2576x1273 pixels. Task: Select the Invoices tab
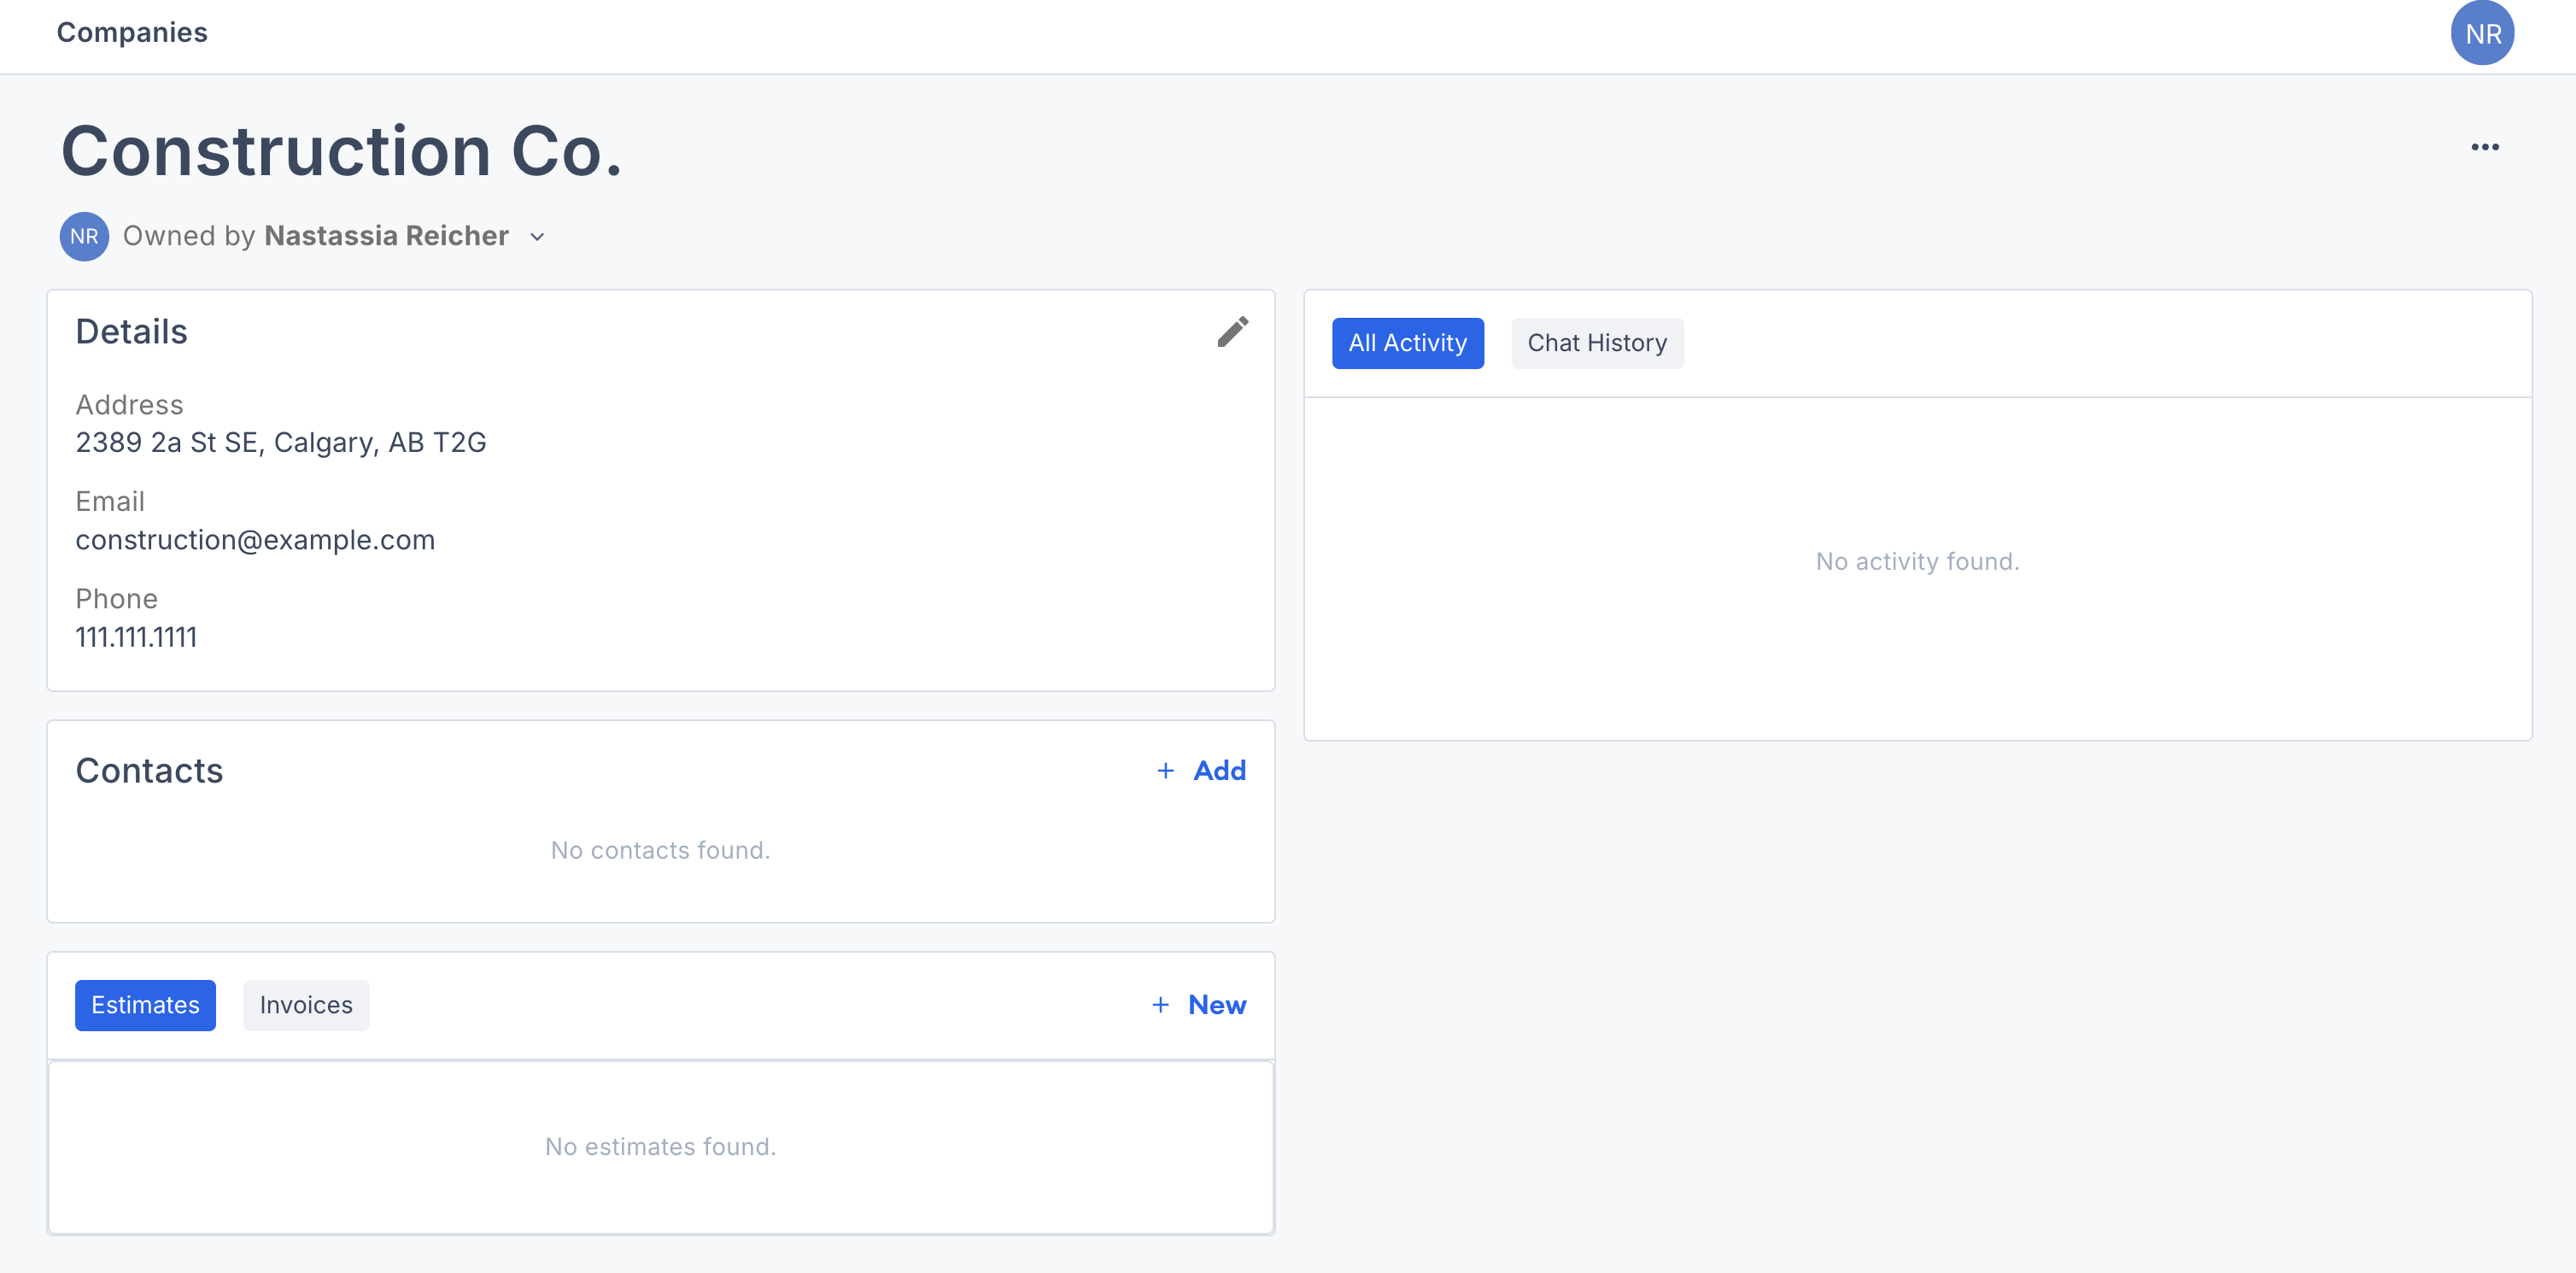click(306, 1005)
